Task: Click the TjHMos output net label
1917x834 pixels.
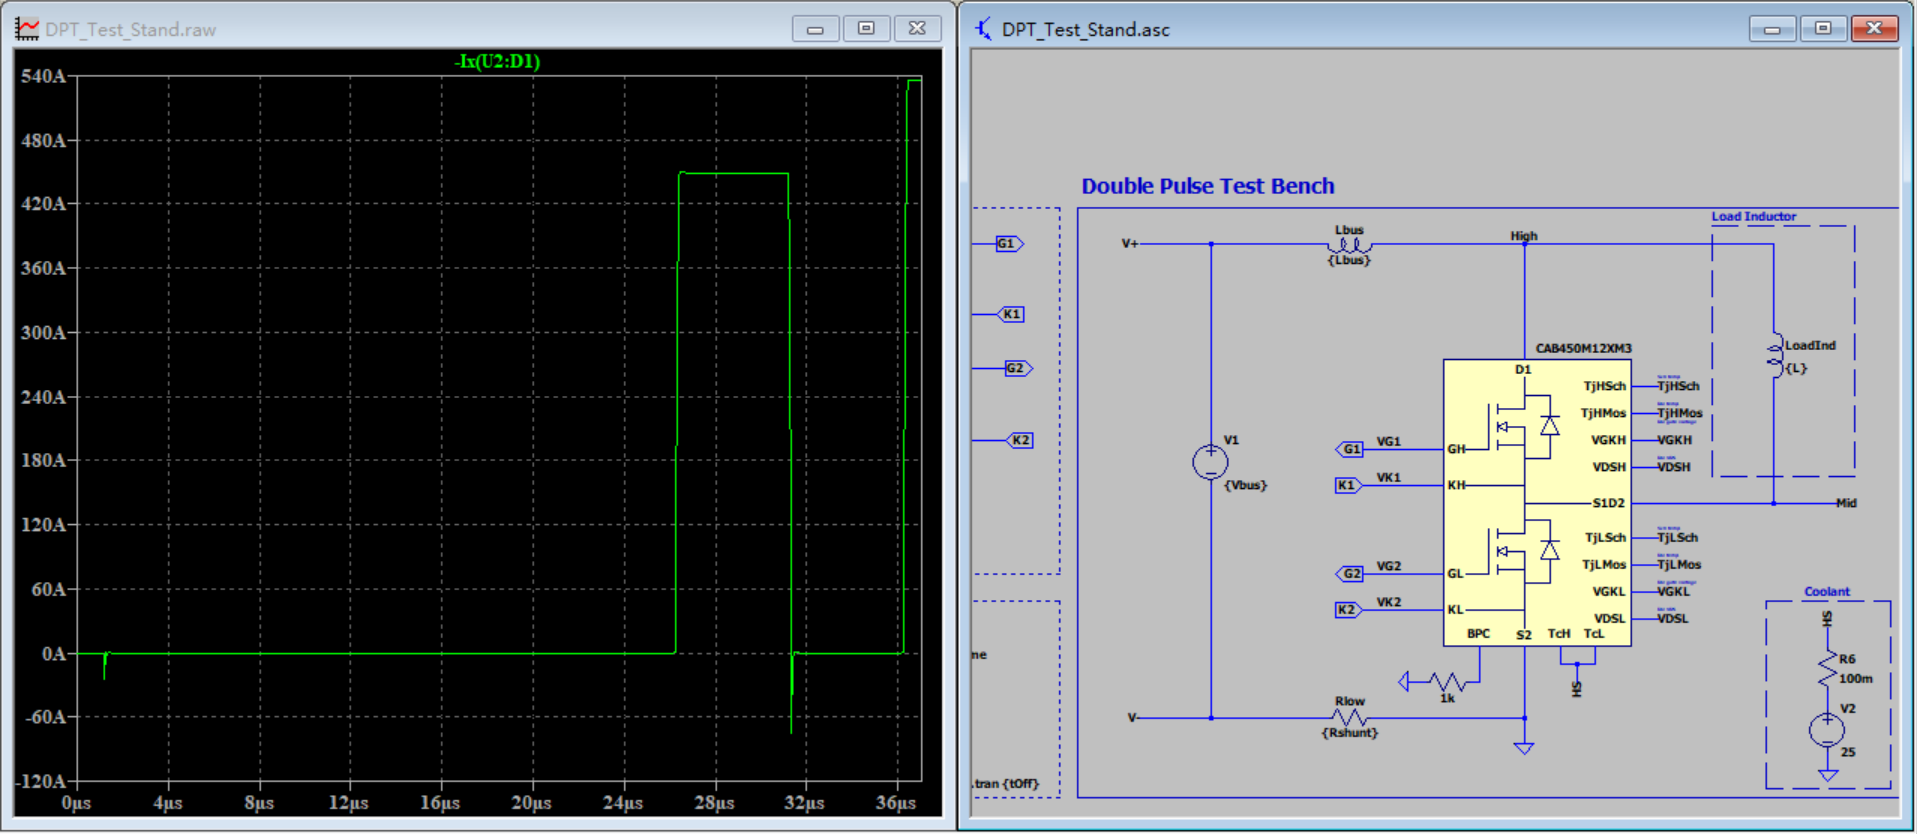Action: tap(1680, 413)
